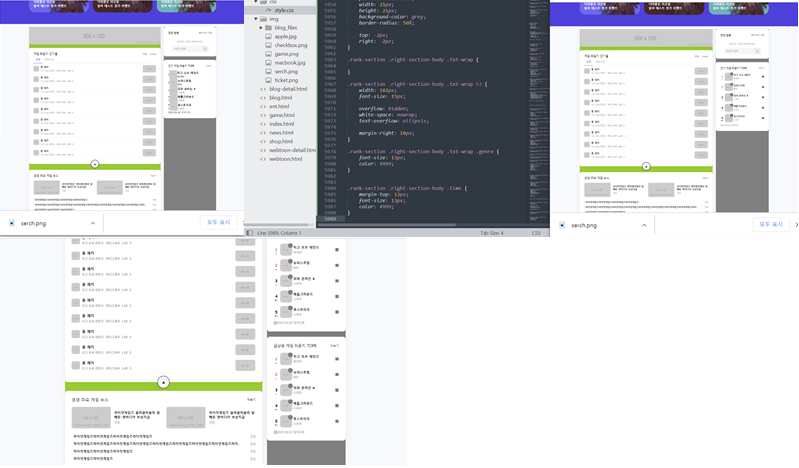Click serch.png download file icon on right
The width and height of the screenshot is (799, 468).
[x=562, y=225]
